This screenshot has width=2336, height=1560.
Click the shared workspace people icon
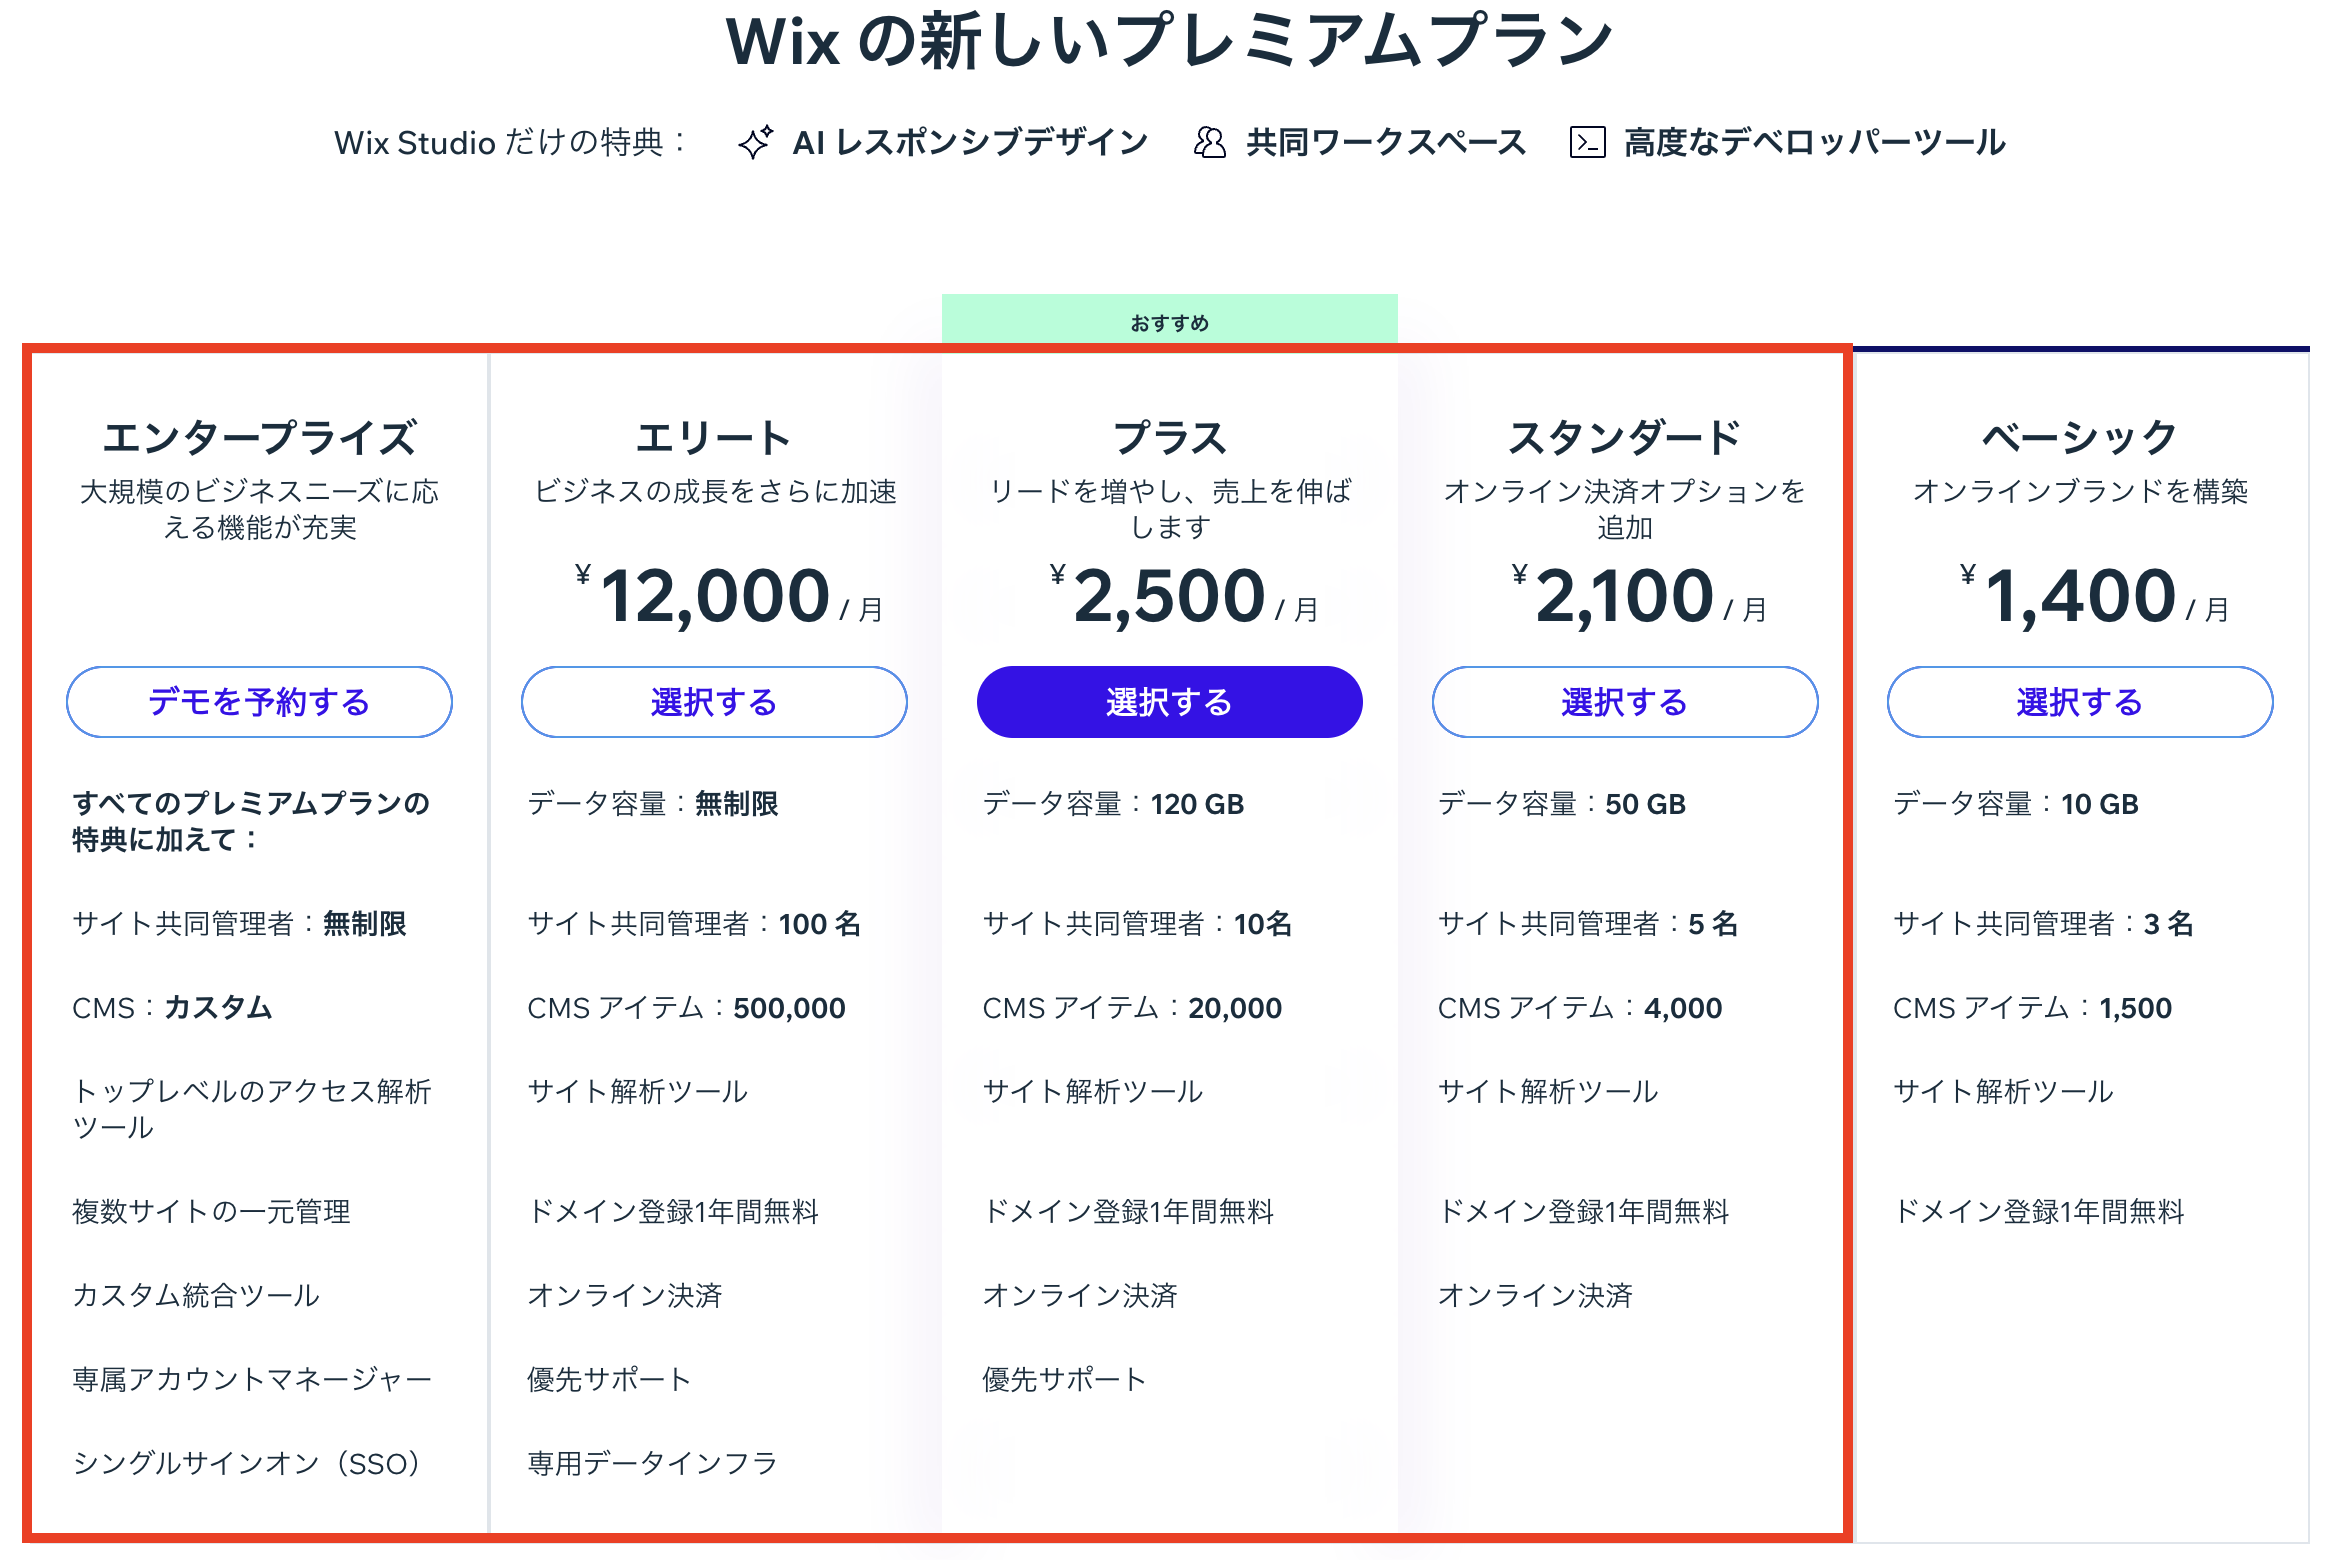click(1209, 143)
